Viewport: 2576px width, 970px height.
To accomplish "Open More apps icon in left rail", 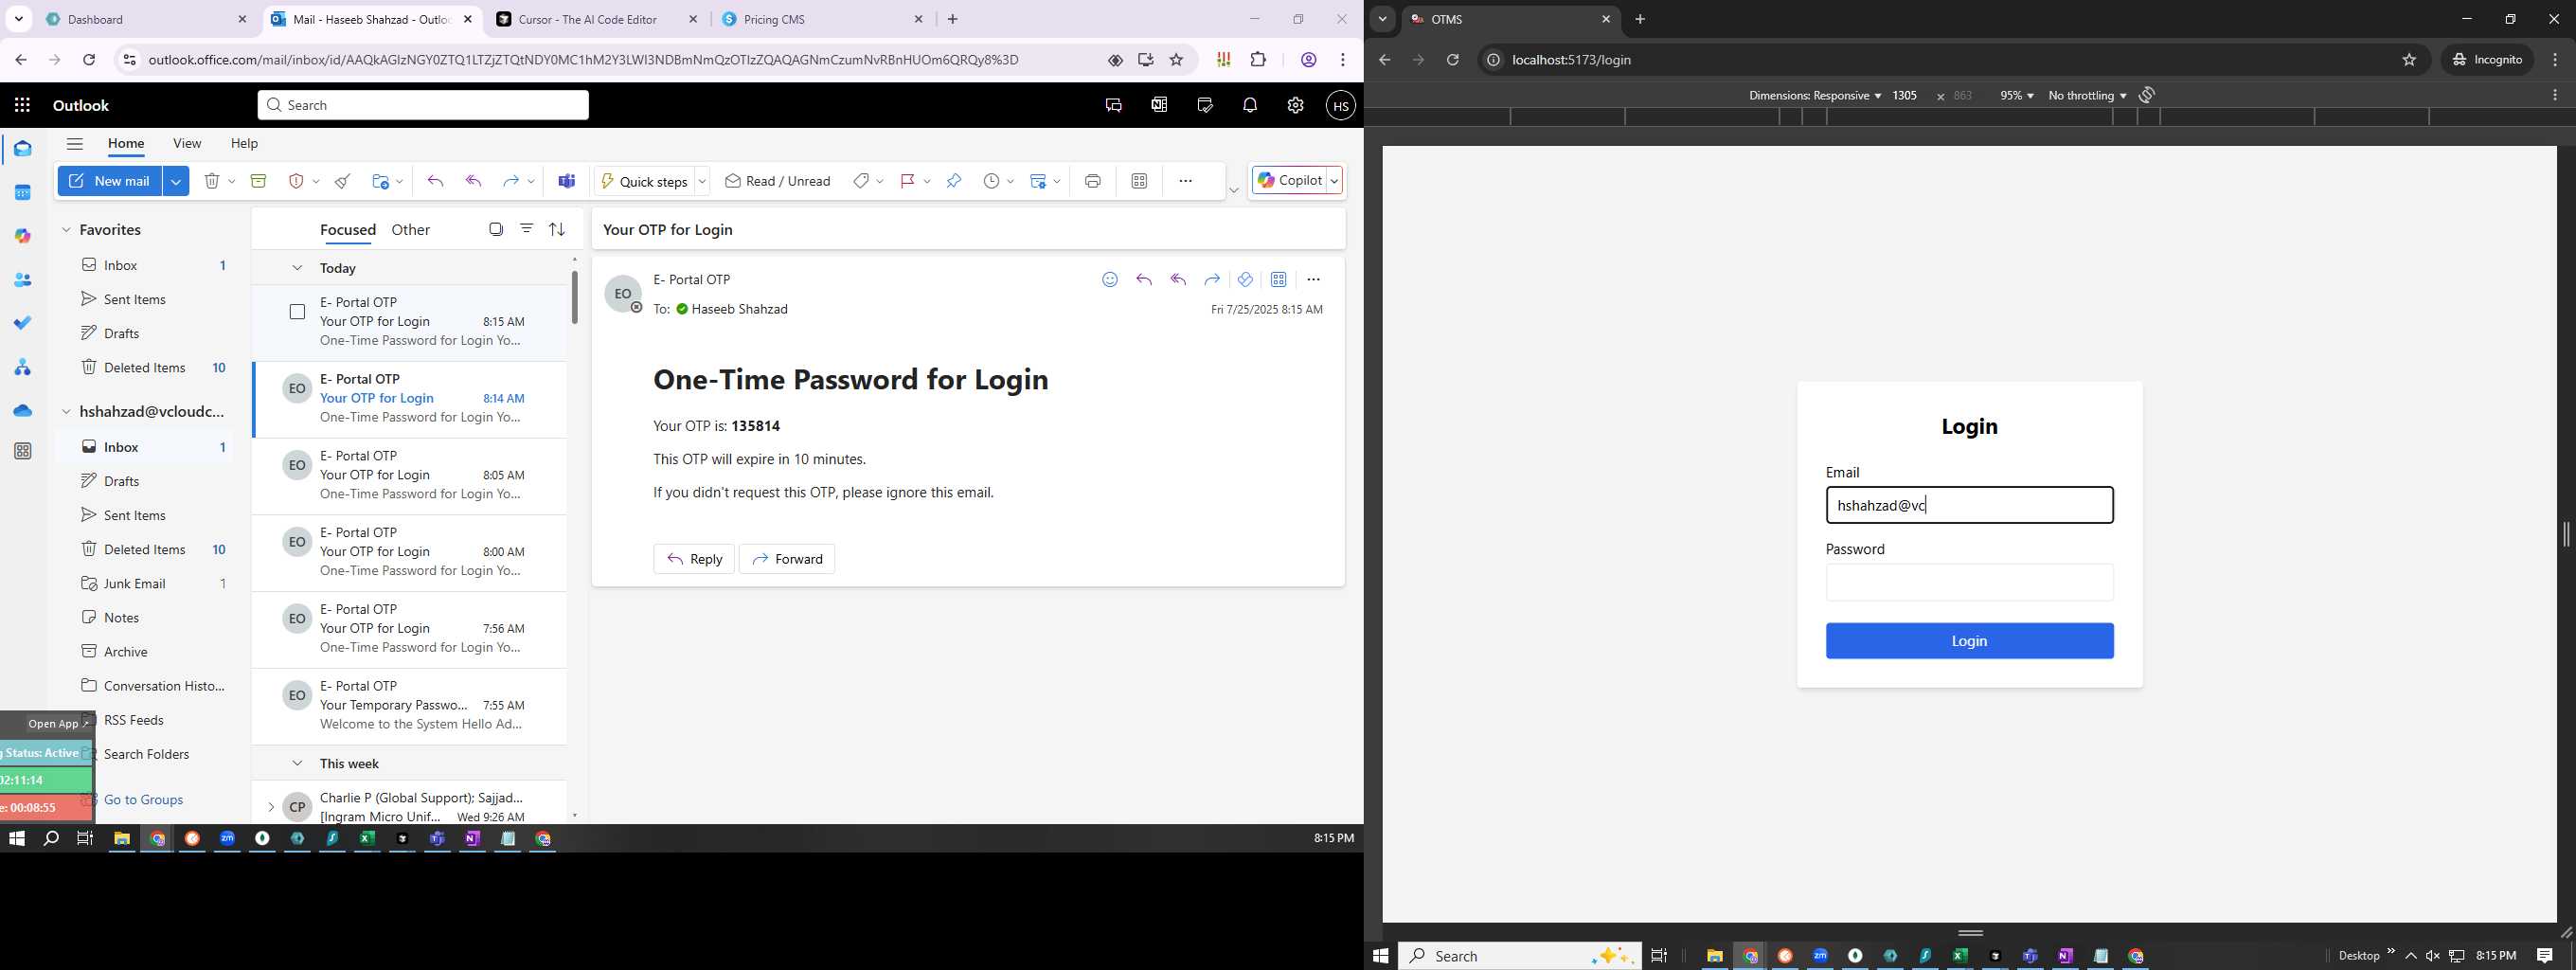I will coord(22,451).
